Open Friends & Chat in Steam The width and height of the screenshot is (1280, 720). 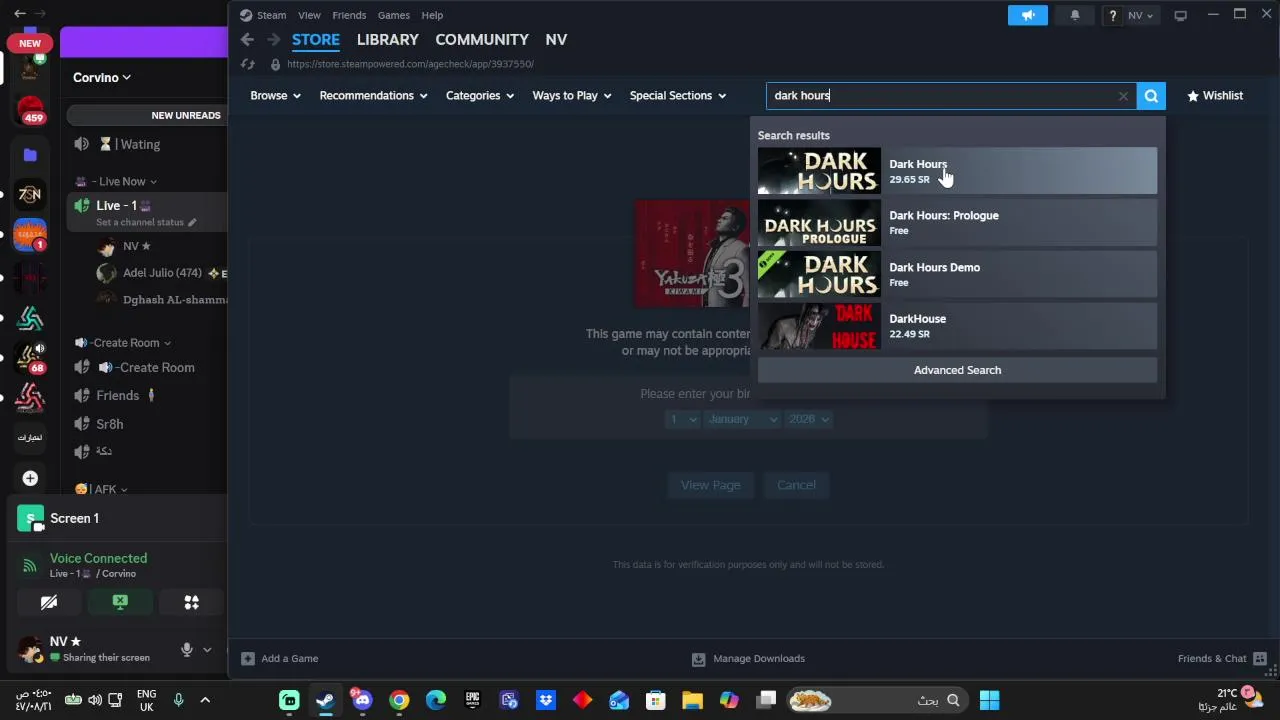tap(1222, 658)
